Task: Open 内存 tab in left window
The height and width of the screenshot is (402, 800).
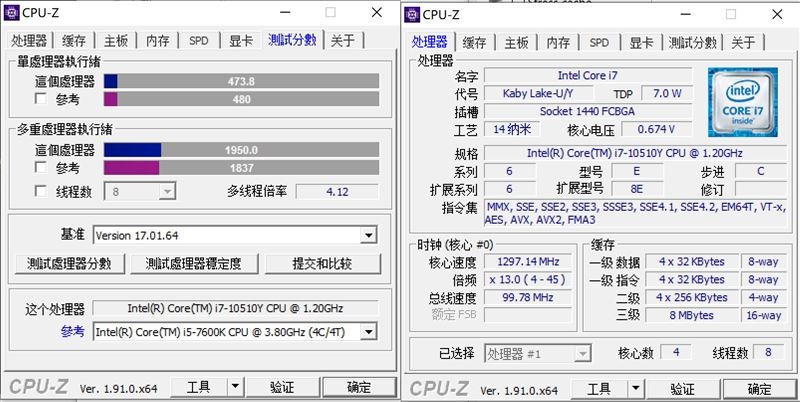Action: (x=158, y=40)
